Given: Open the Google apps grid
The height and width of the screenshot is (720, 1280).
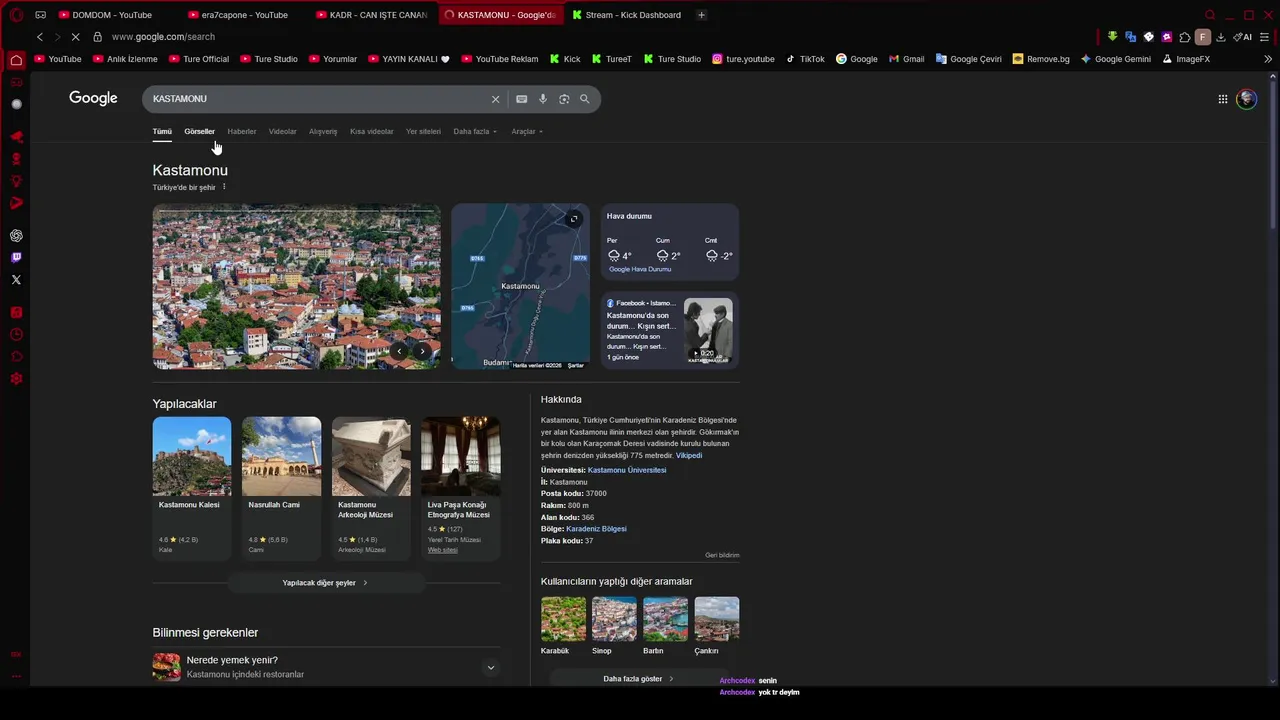Looking at the screenshot, I should tap(1222, 99).
